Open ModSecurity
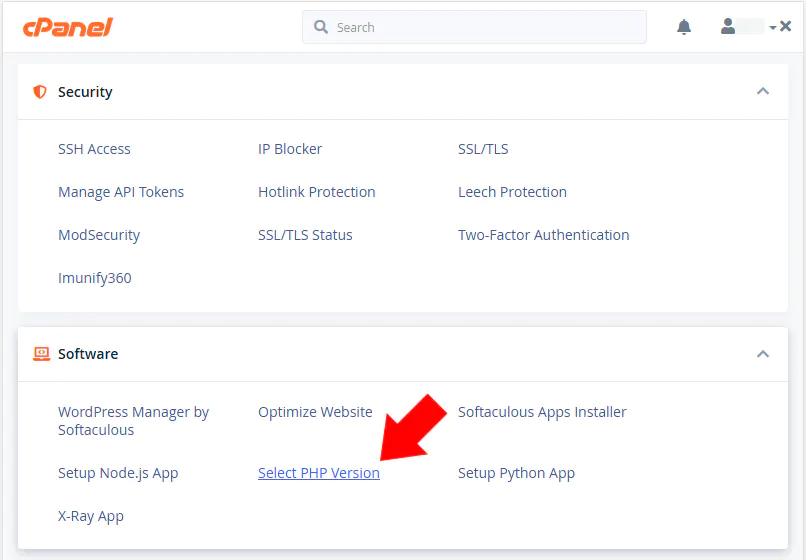The width and height of the screenshot is (806, 560). pos(99,236)
